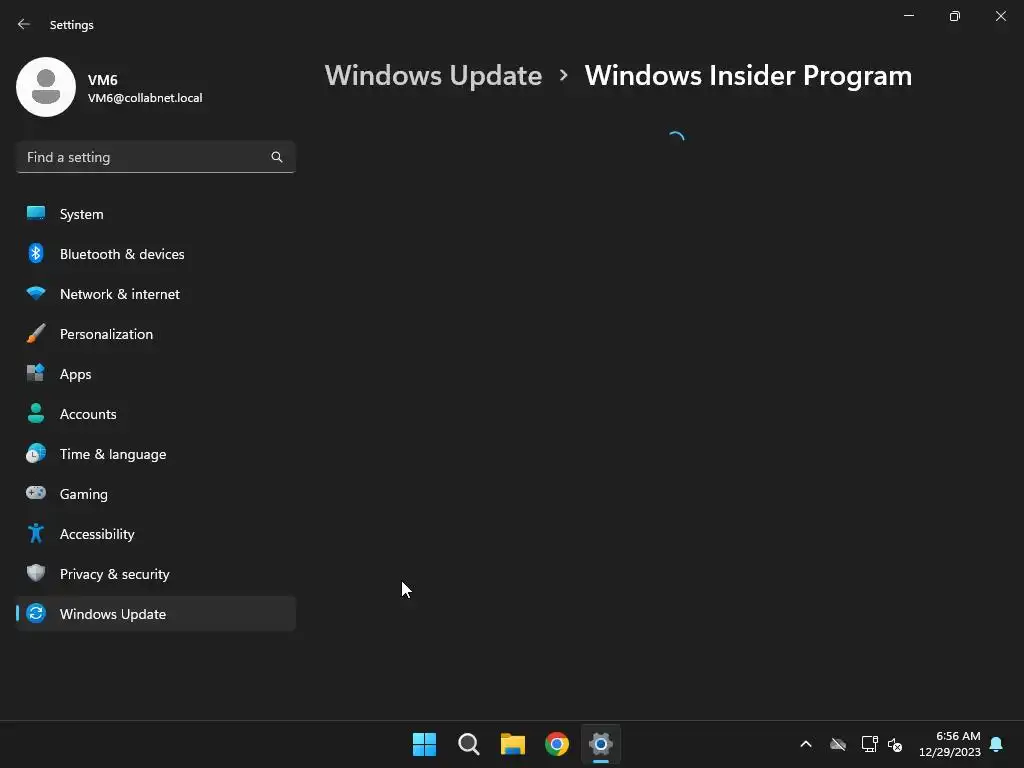Click the VM6 account name

click(x=103, y=80)
